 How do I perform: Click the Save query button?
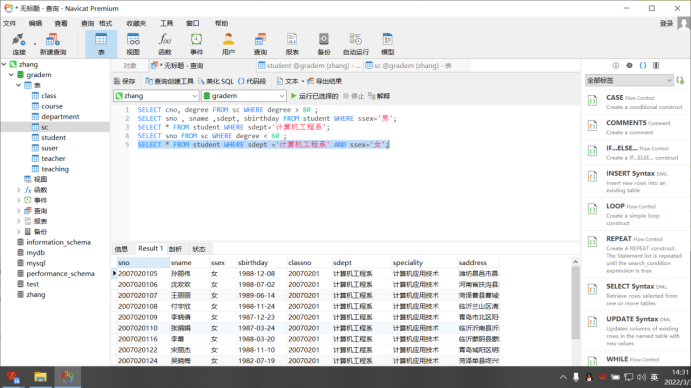[x=124, y=81]
